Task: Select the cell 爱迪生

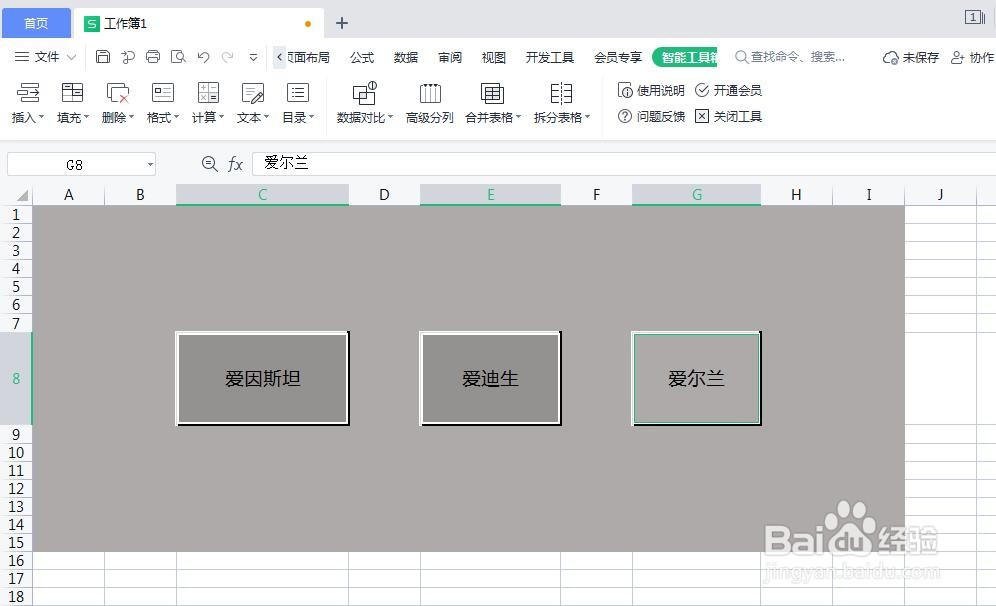Action: point(490,379)
